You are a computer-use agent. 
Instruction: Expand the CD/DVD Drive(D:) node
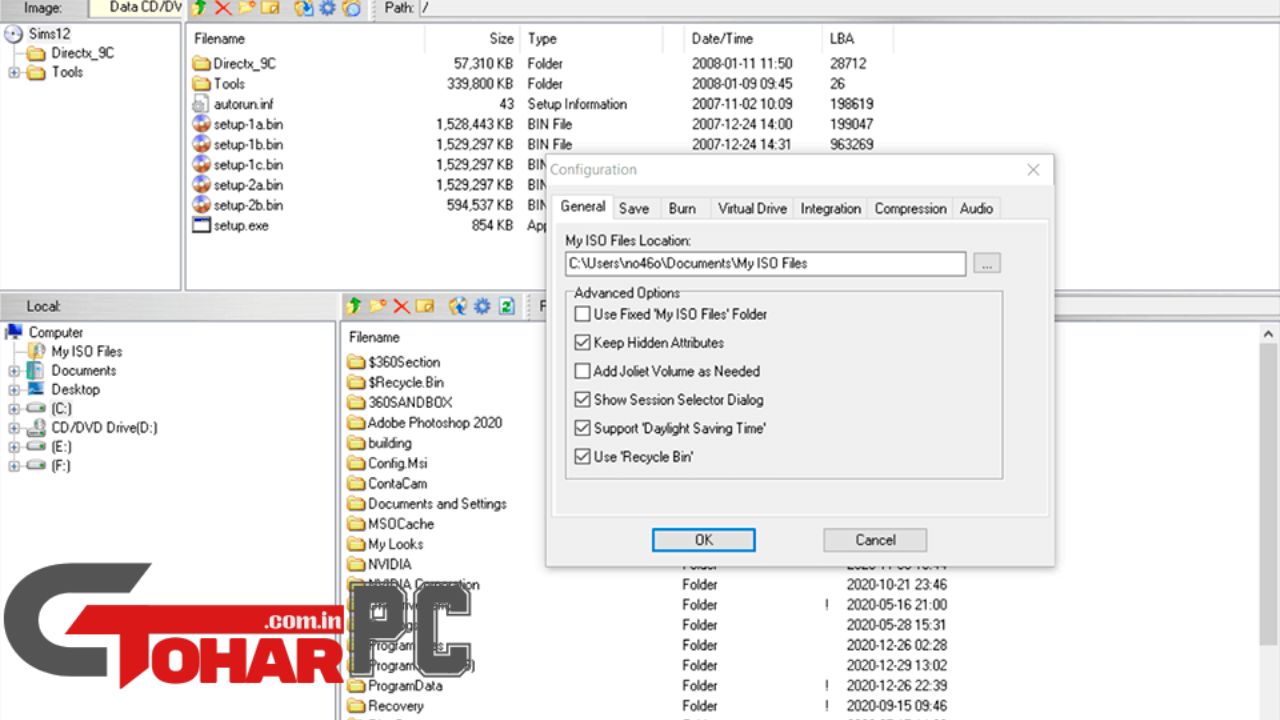tap(14, 428)
